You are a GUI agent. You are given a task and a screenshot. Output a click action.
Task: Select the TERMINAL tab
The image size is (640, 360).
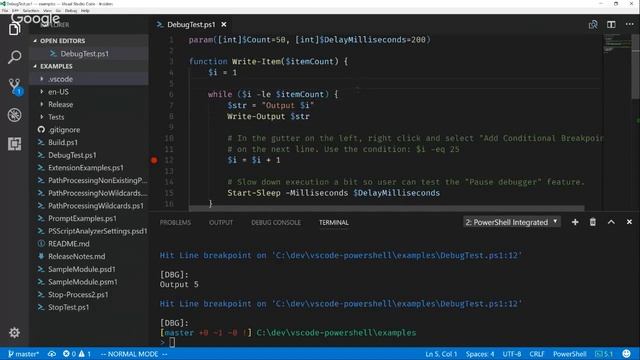point(334,222)
